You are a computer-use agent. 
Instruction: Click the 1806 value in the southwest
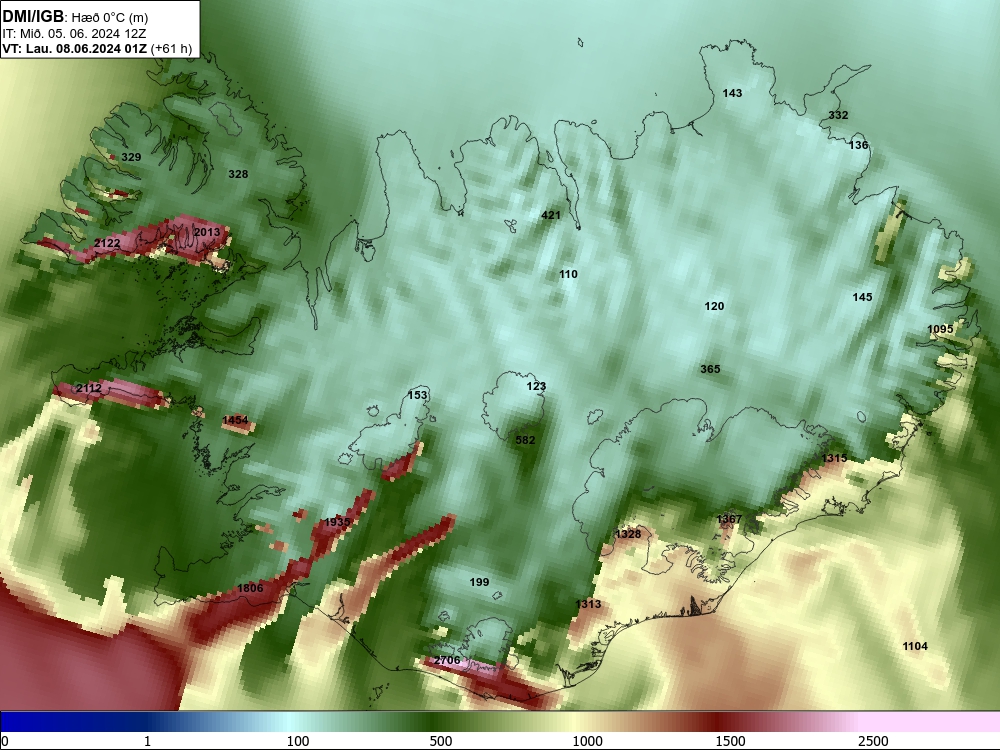tap(250, 588)
